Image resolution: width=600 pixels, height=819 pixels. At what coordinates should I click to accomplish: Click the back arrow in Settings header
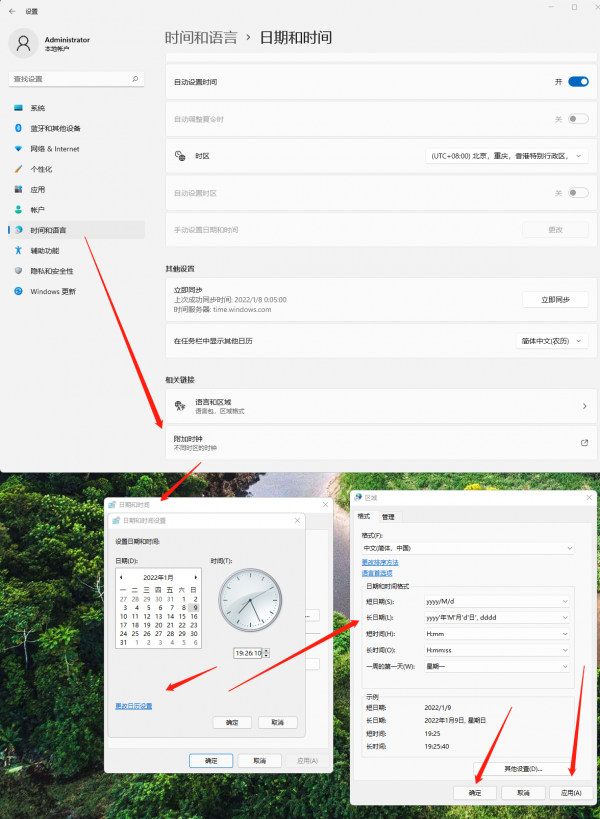click(12, 11)
